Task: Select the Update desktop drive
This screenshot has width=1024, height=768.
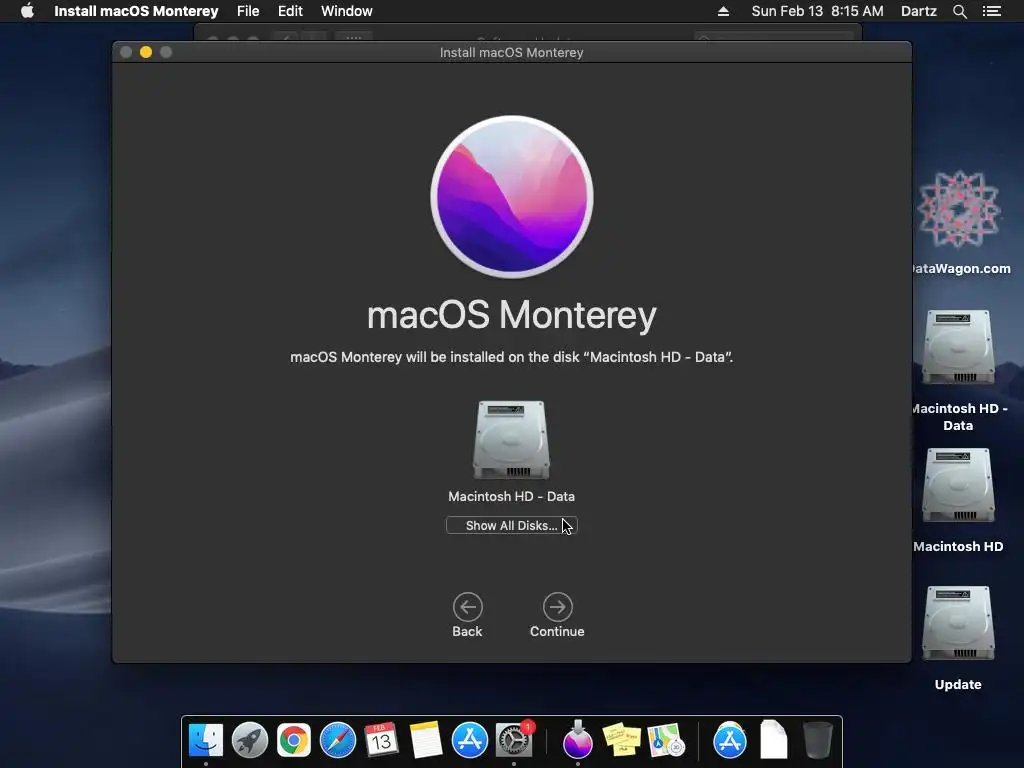Action: (958, 623)
